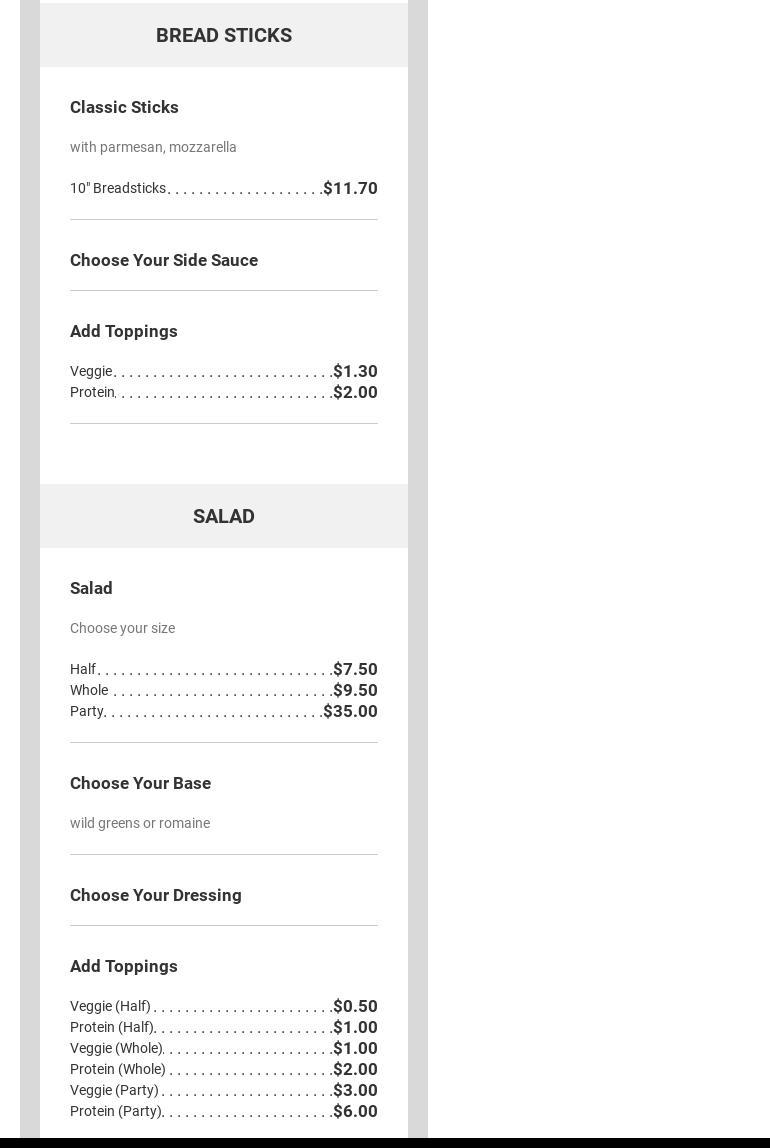Click the 10" Breadsticks size option

pos(118,188)
